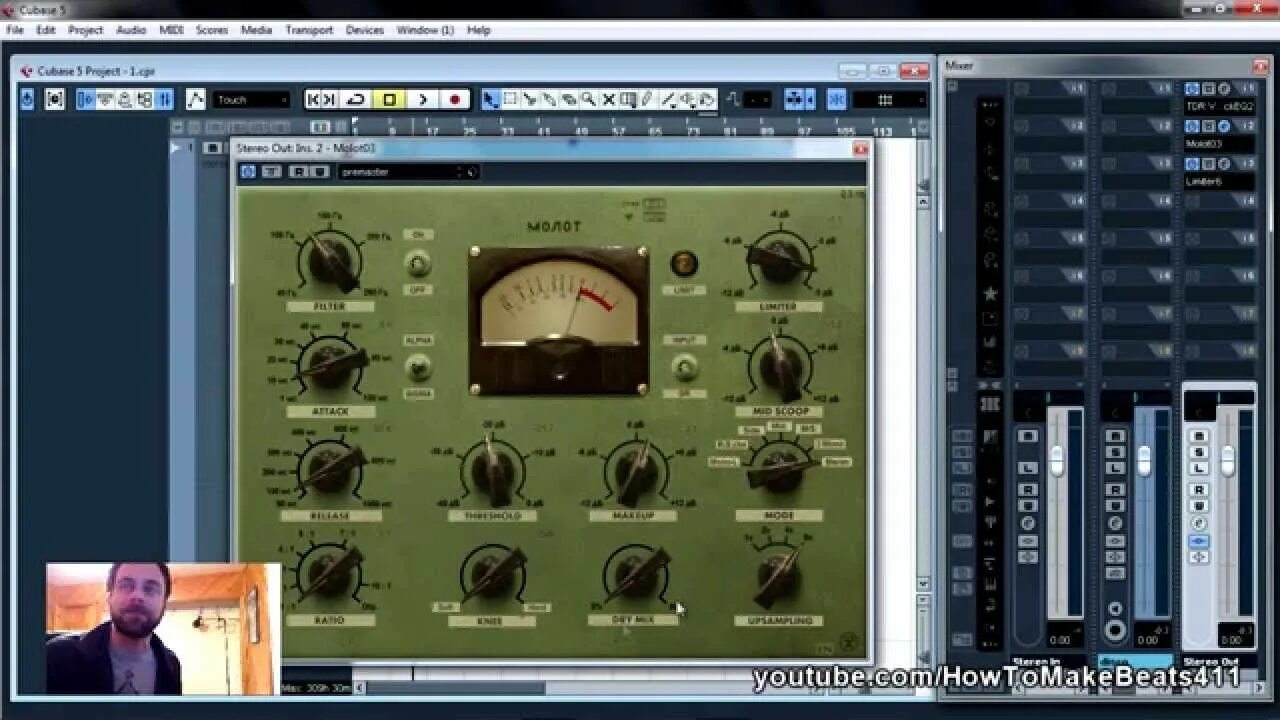Select the Line tool
Viewport: 1280px width, 720px height.
(x=667, y=99)
